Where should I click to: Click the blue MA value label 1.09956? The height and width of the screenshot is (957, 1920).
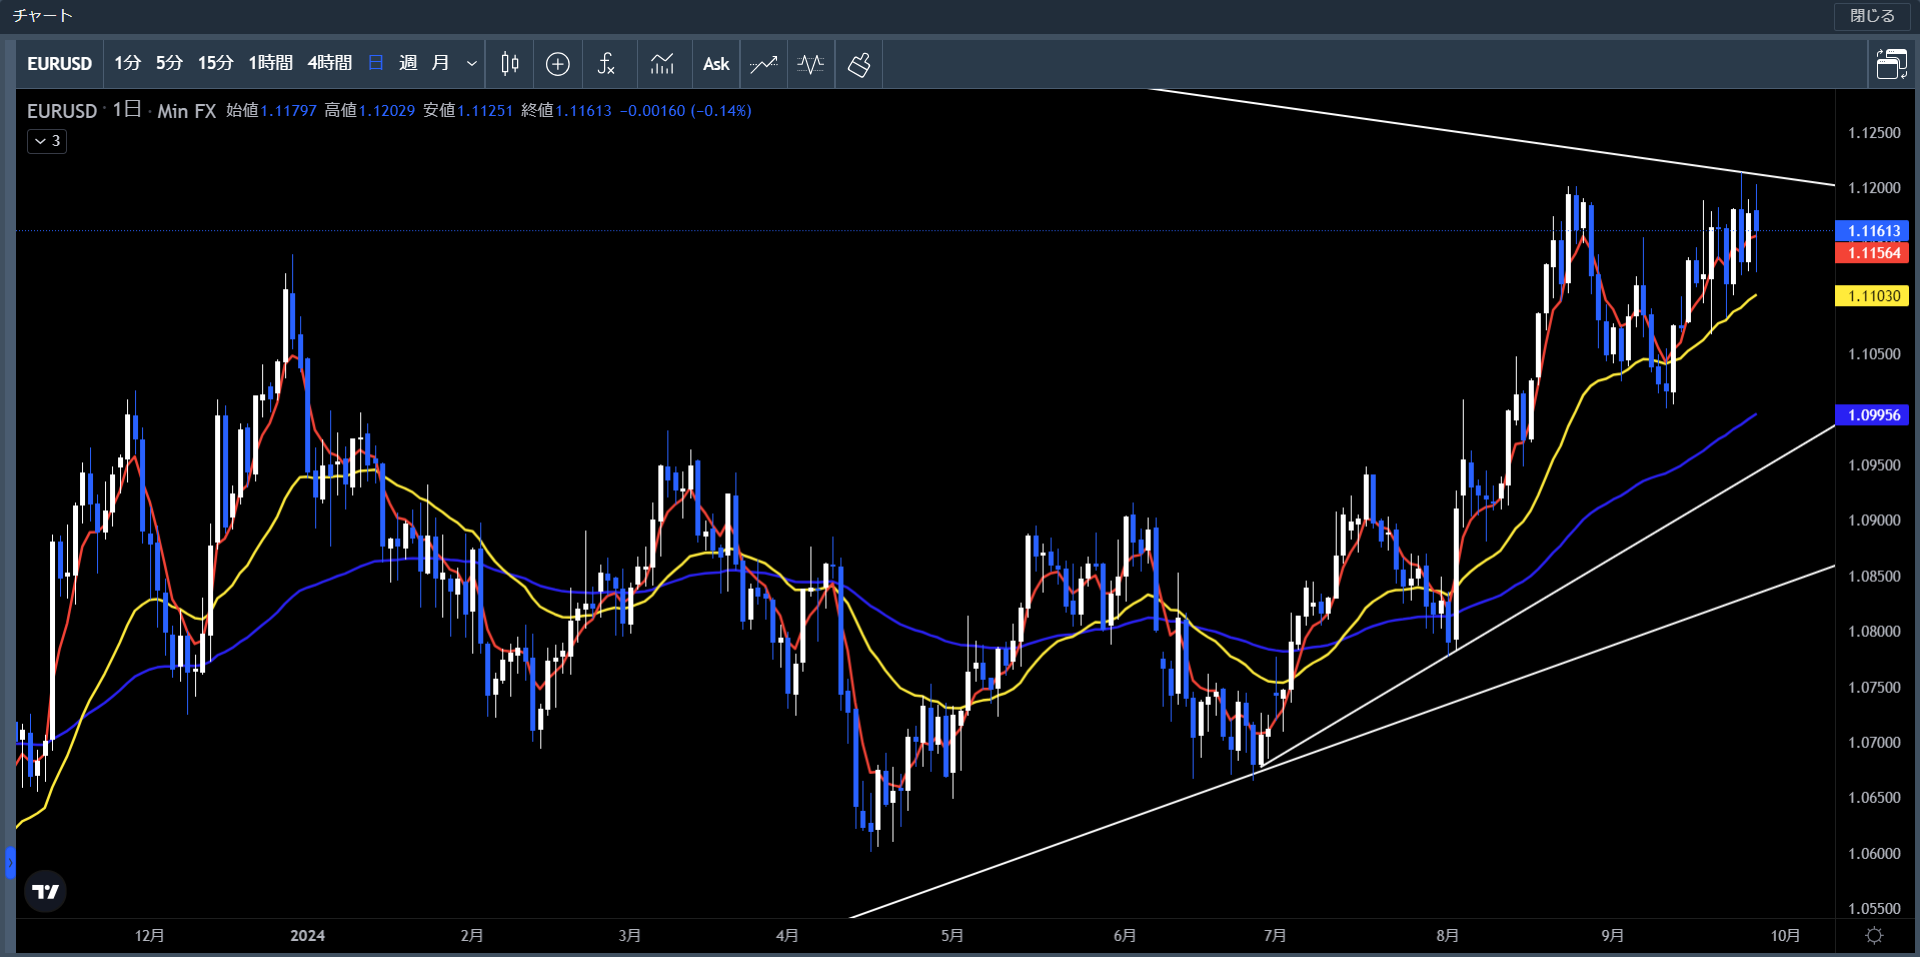coord(1872,415)
